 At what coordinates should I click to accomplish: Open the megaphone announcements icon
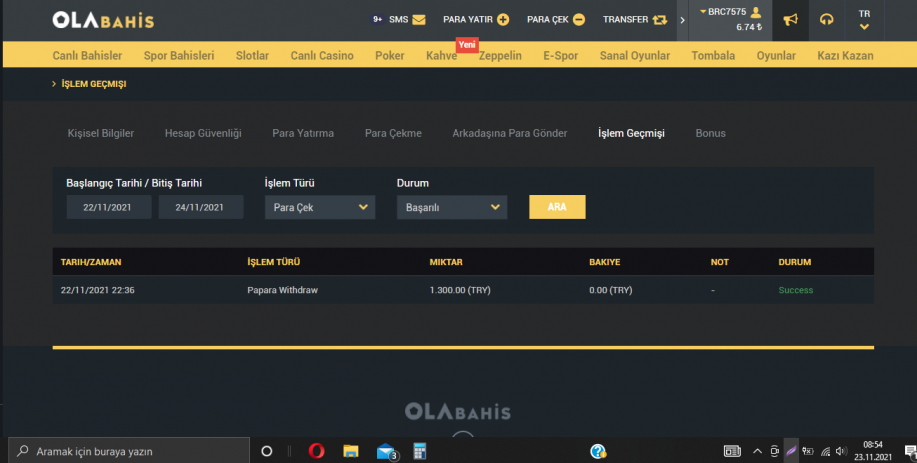click(790, 20)
